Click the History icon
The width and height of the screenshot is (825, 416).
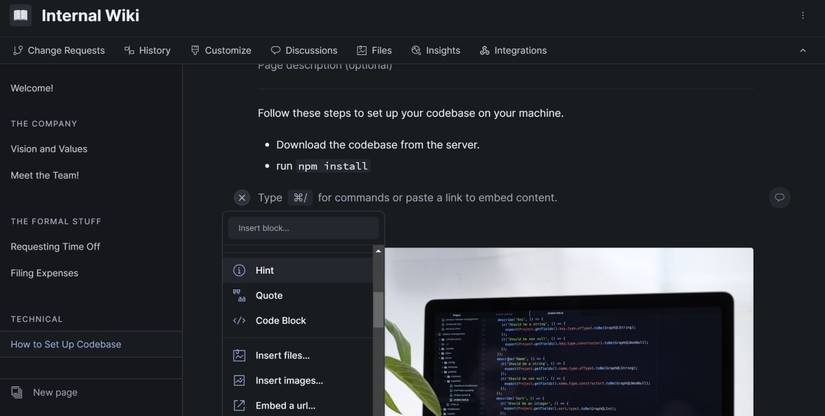(x=129, y=50)
